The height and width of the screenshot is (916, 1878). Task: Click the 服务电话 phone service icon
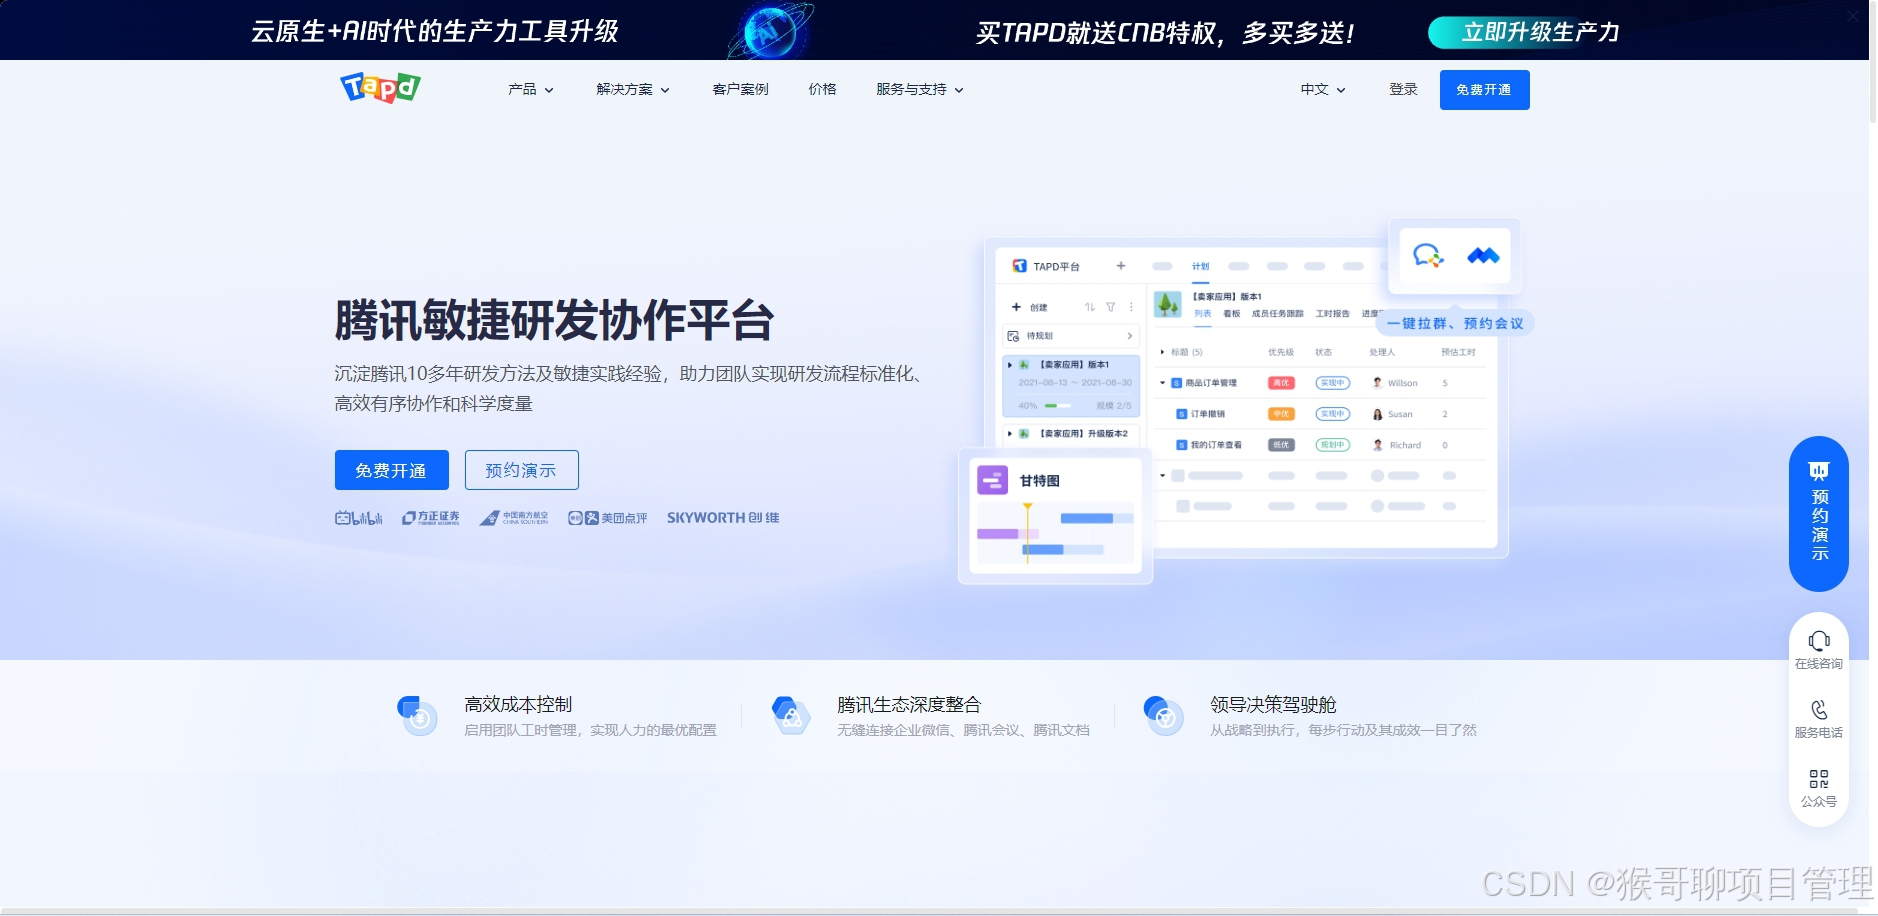click(x=1820, y=712)
